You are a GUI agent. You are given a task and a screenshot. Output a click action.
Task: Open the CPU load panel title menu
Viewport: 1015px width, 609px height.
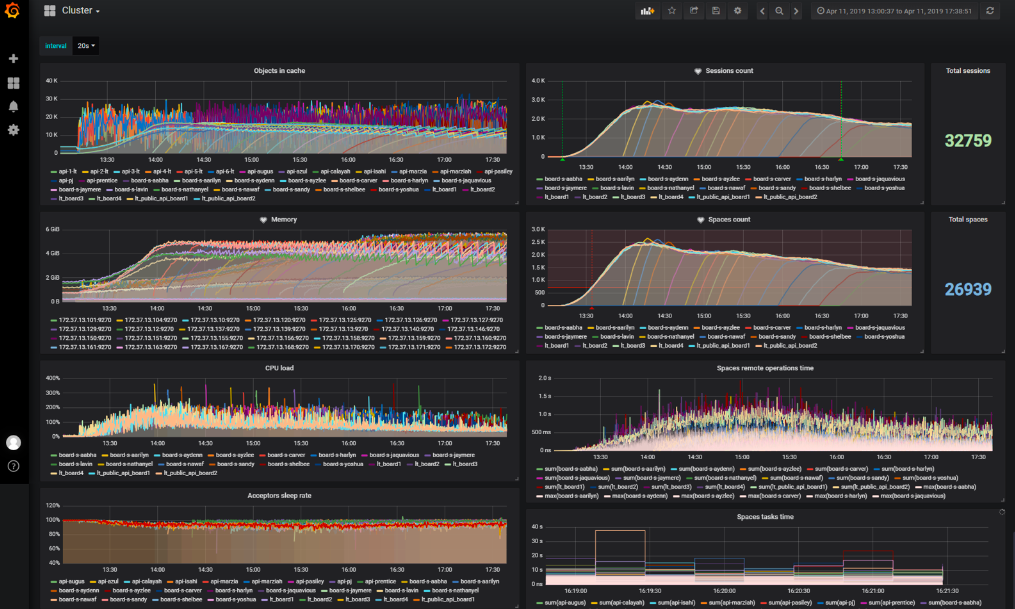[x=279, y=368]
